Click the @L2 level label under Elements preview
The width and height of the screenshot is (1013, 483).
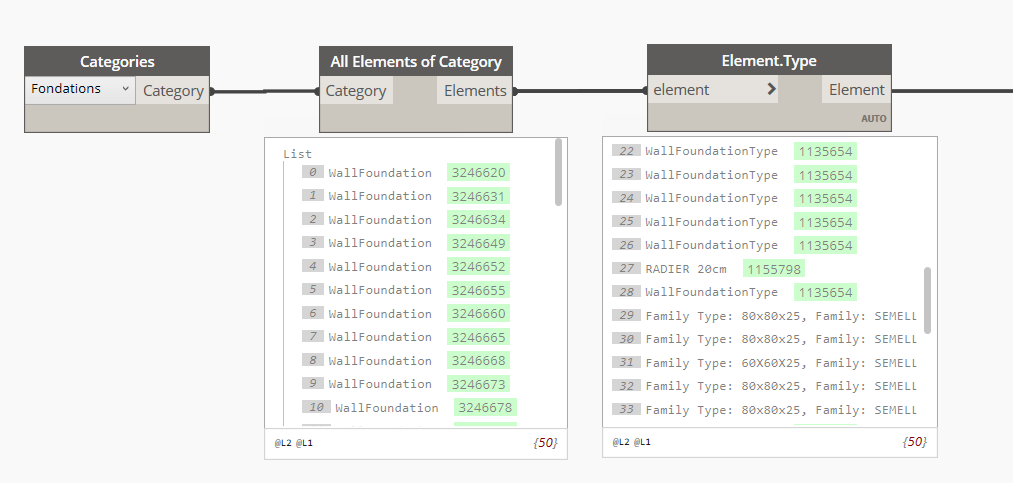(283, 442)
